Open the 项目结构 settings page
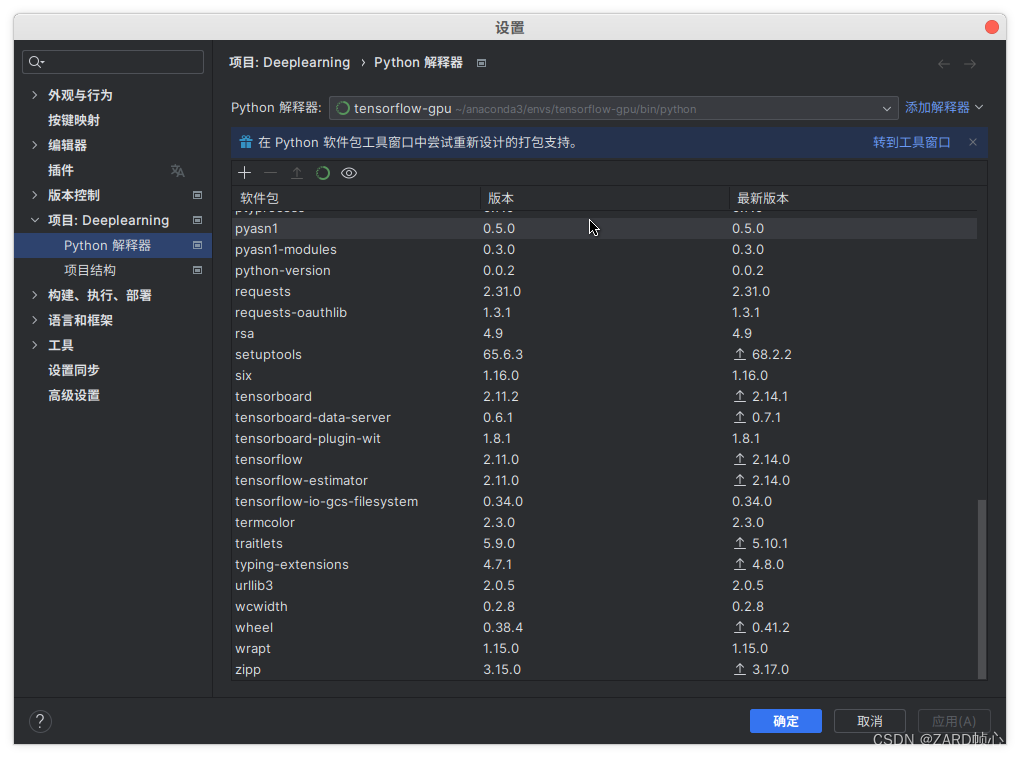Screen dimensions: 1020x758 90,270
